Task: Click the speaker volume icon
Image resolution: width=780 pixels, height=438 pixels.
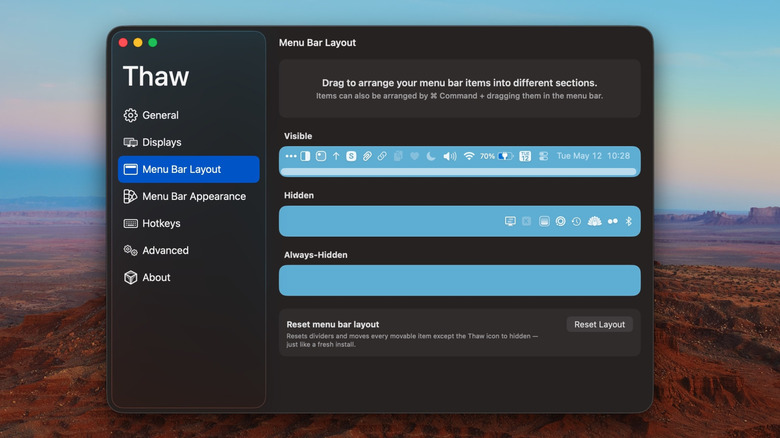Action: (450, 156)
